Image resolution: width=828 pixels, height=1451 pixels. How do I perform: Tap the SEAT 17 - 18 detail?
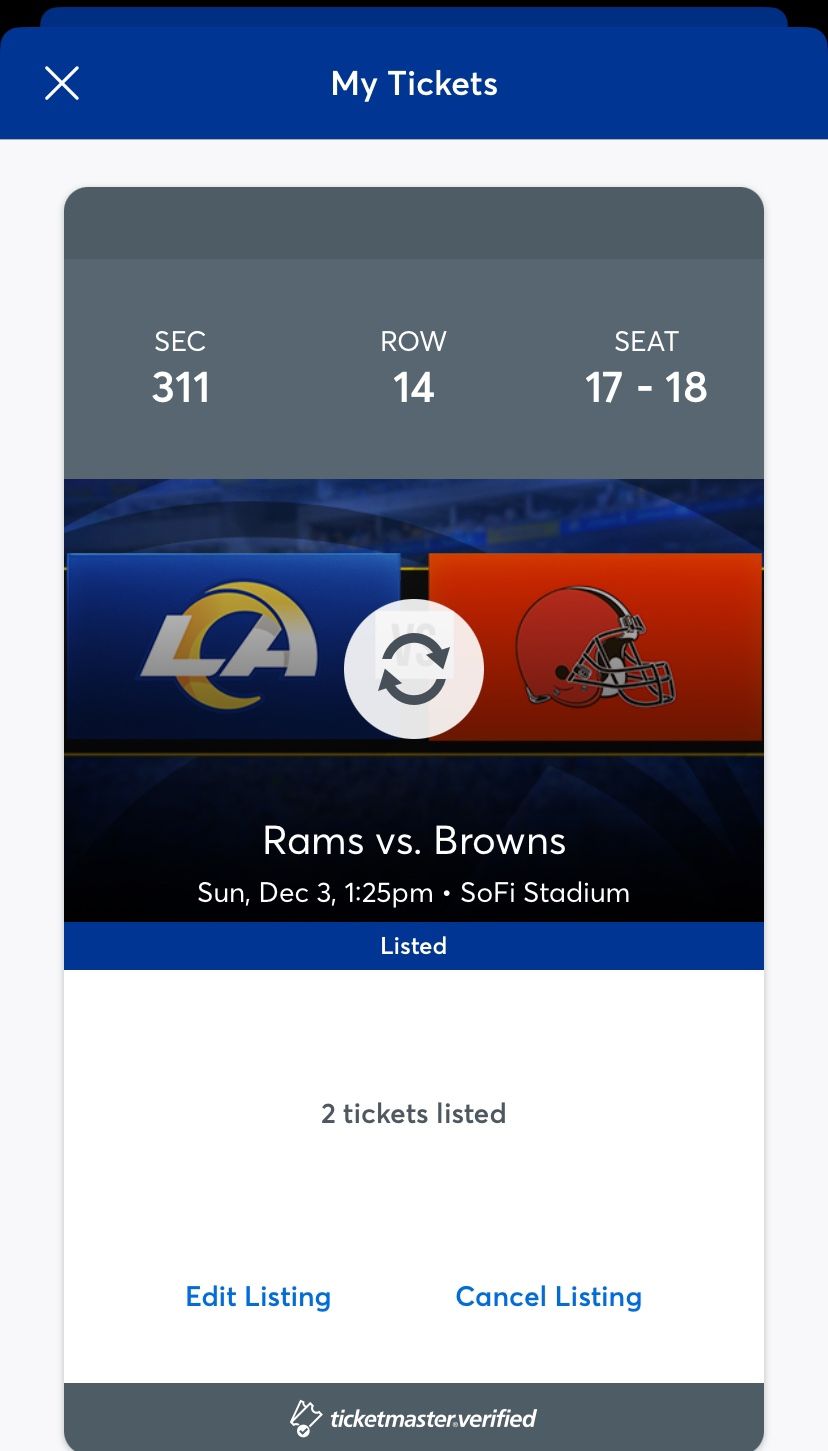click(x=646, y=368)
